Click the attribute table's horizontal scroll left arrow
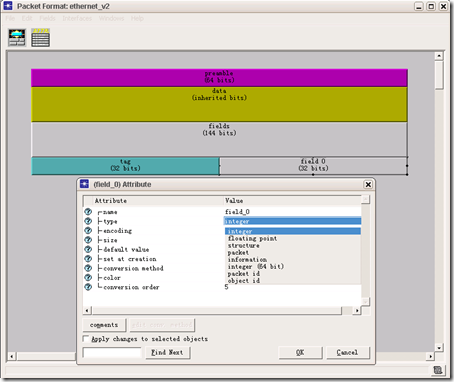The image size is (454, 382). tap(87, 311)
